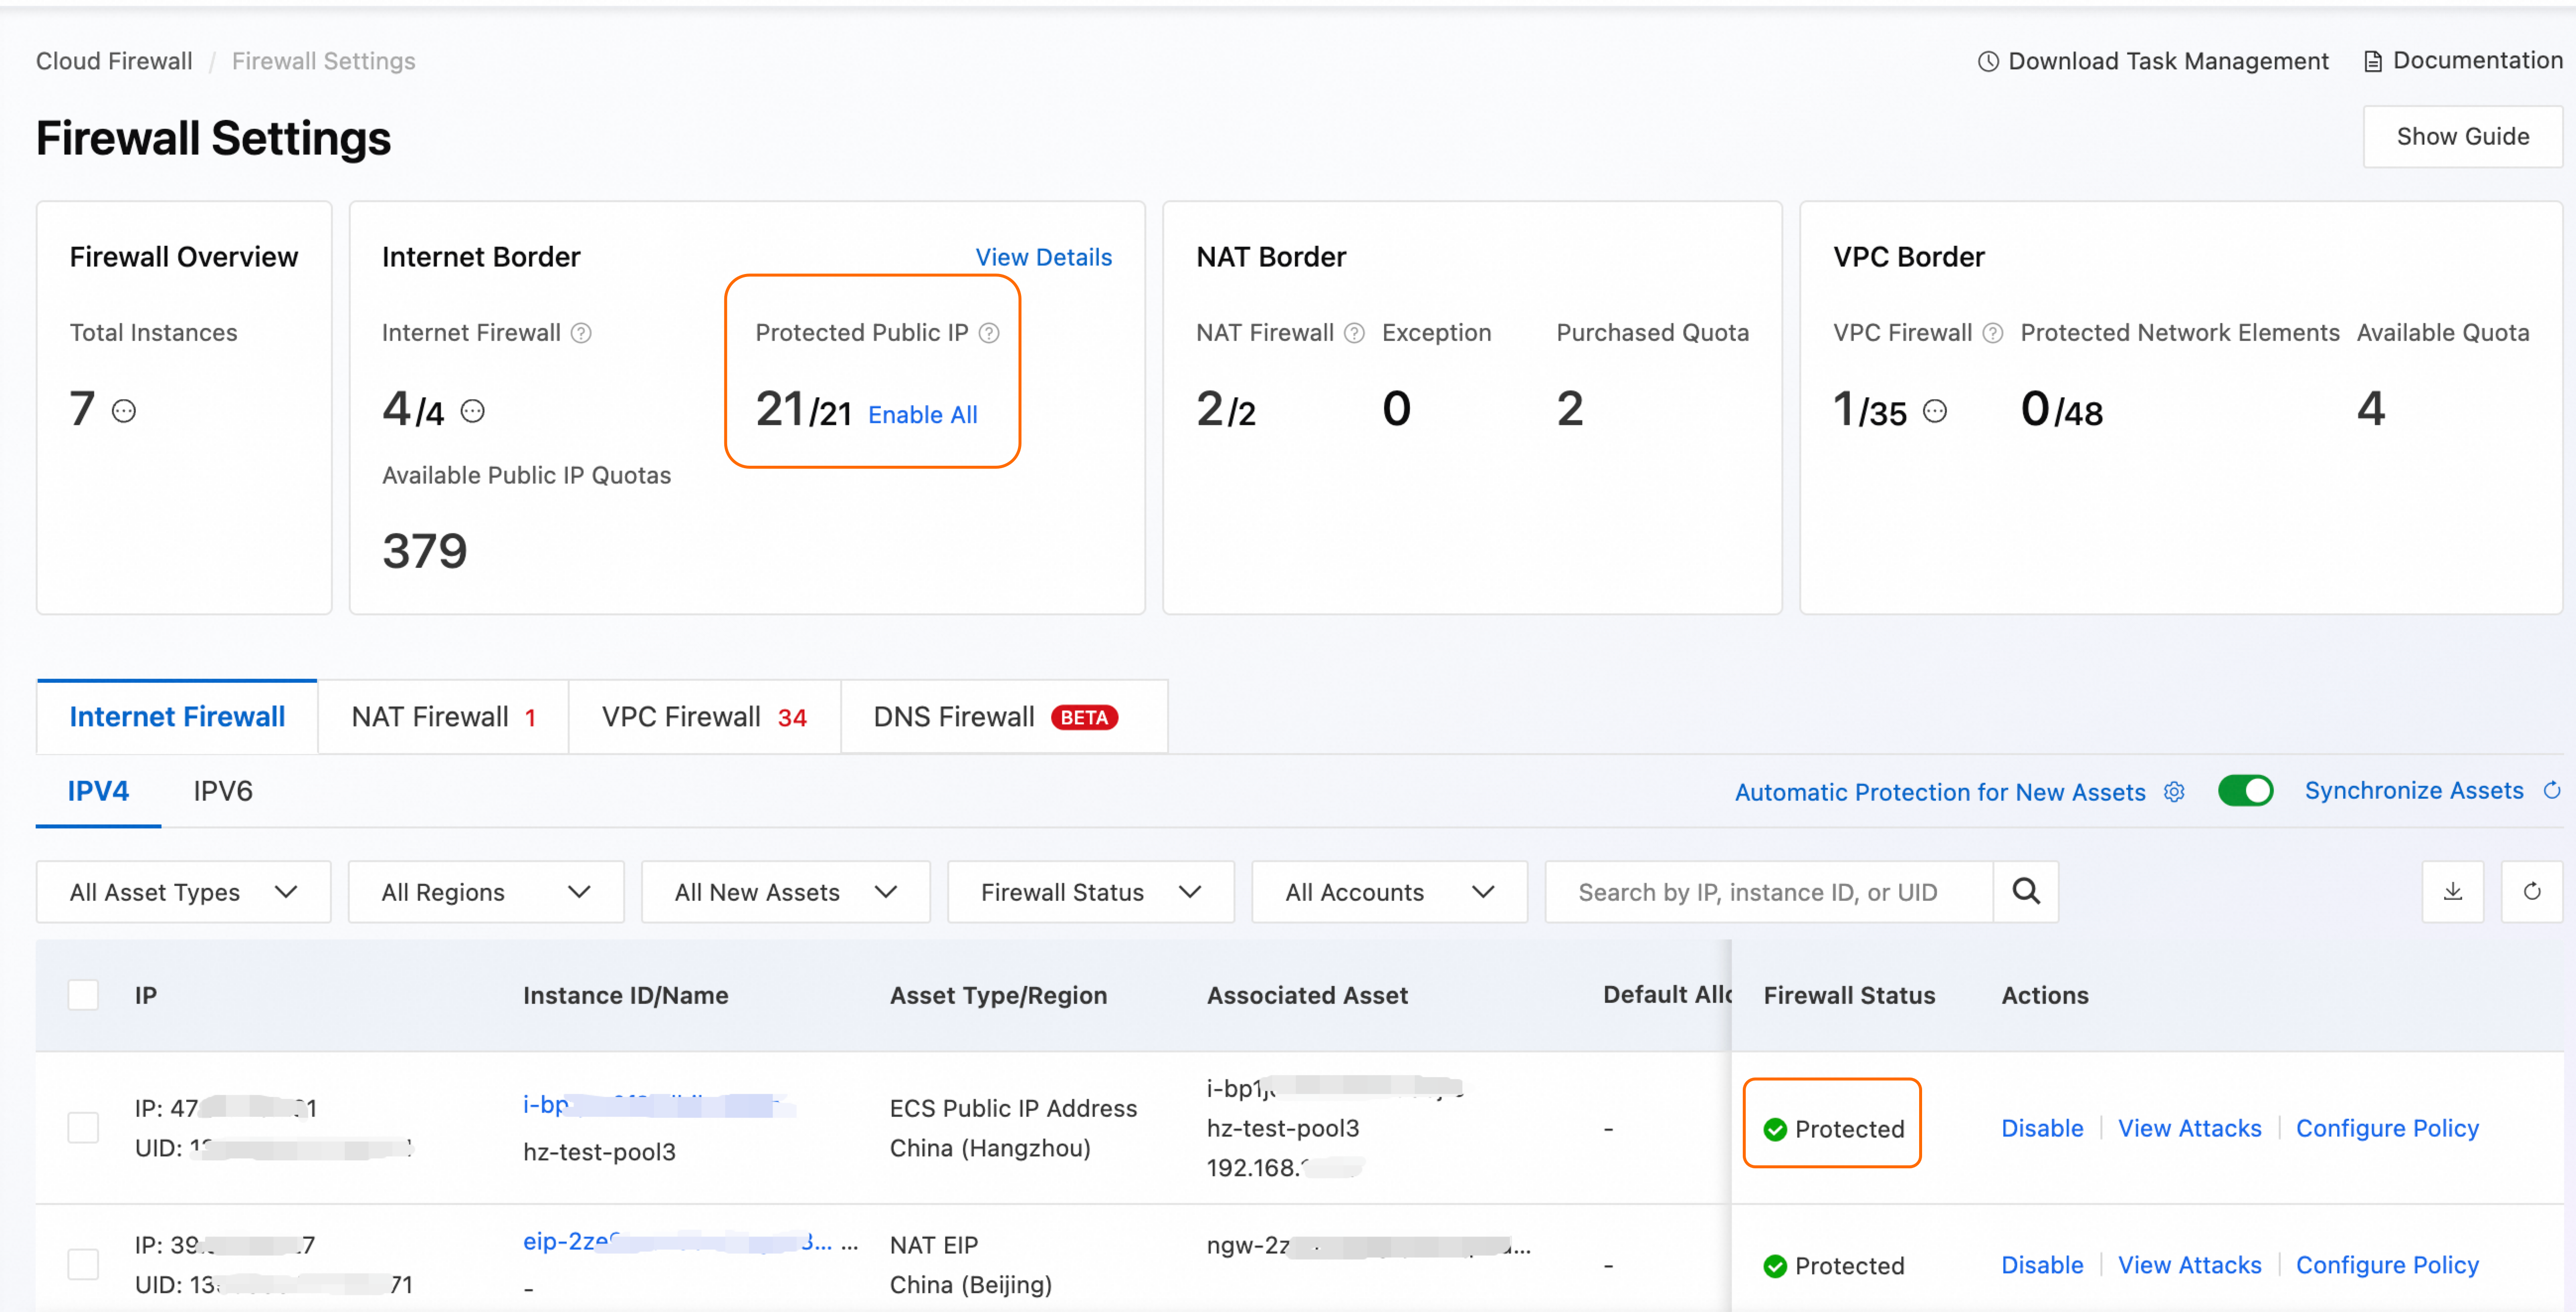
Task: Click help icon next to VPC Firewall
Action: [1993, 333]
